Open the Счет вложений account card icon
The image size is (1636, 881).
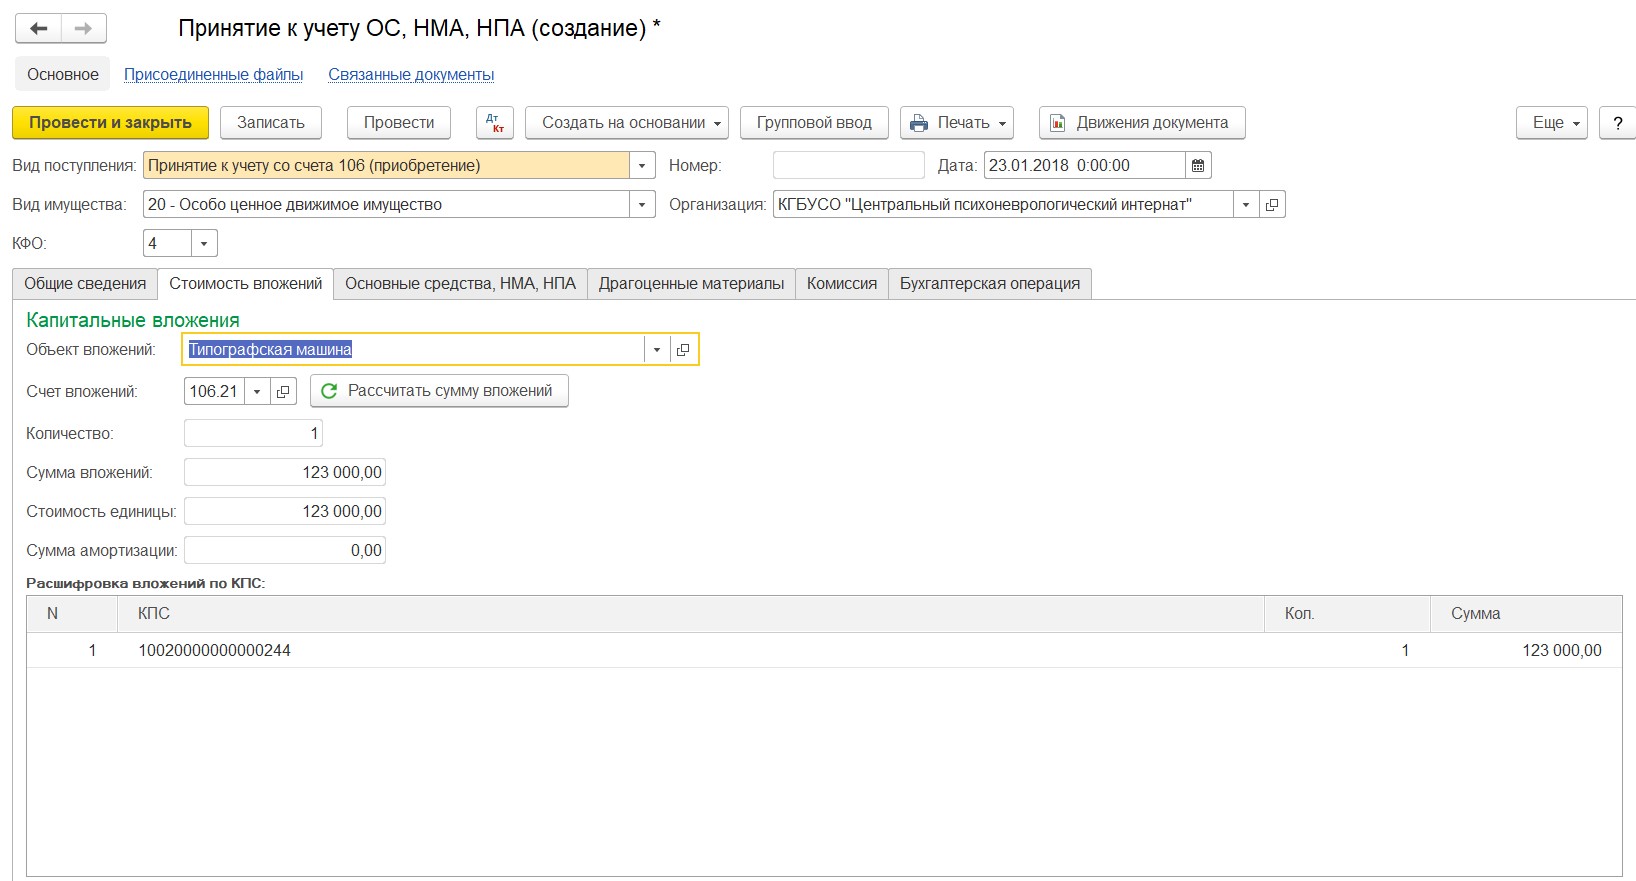(x=283, y=392)
